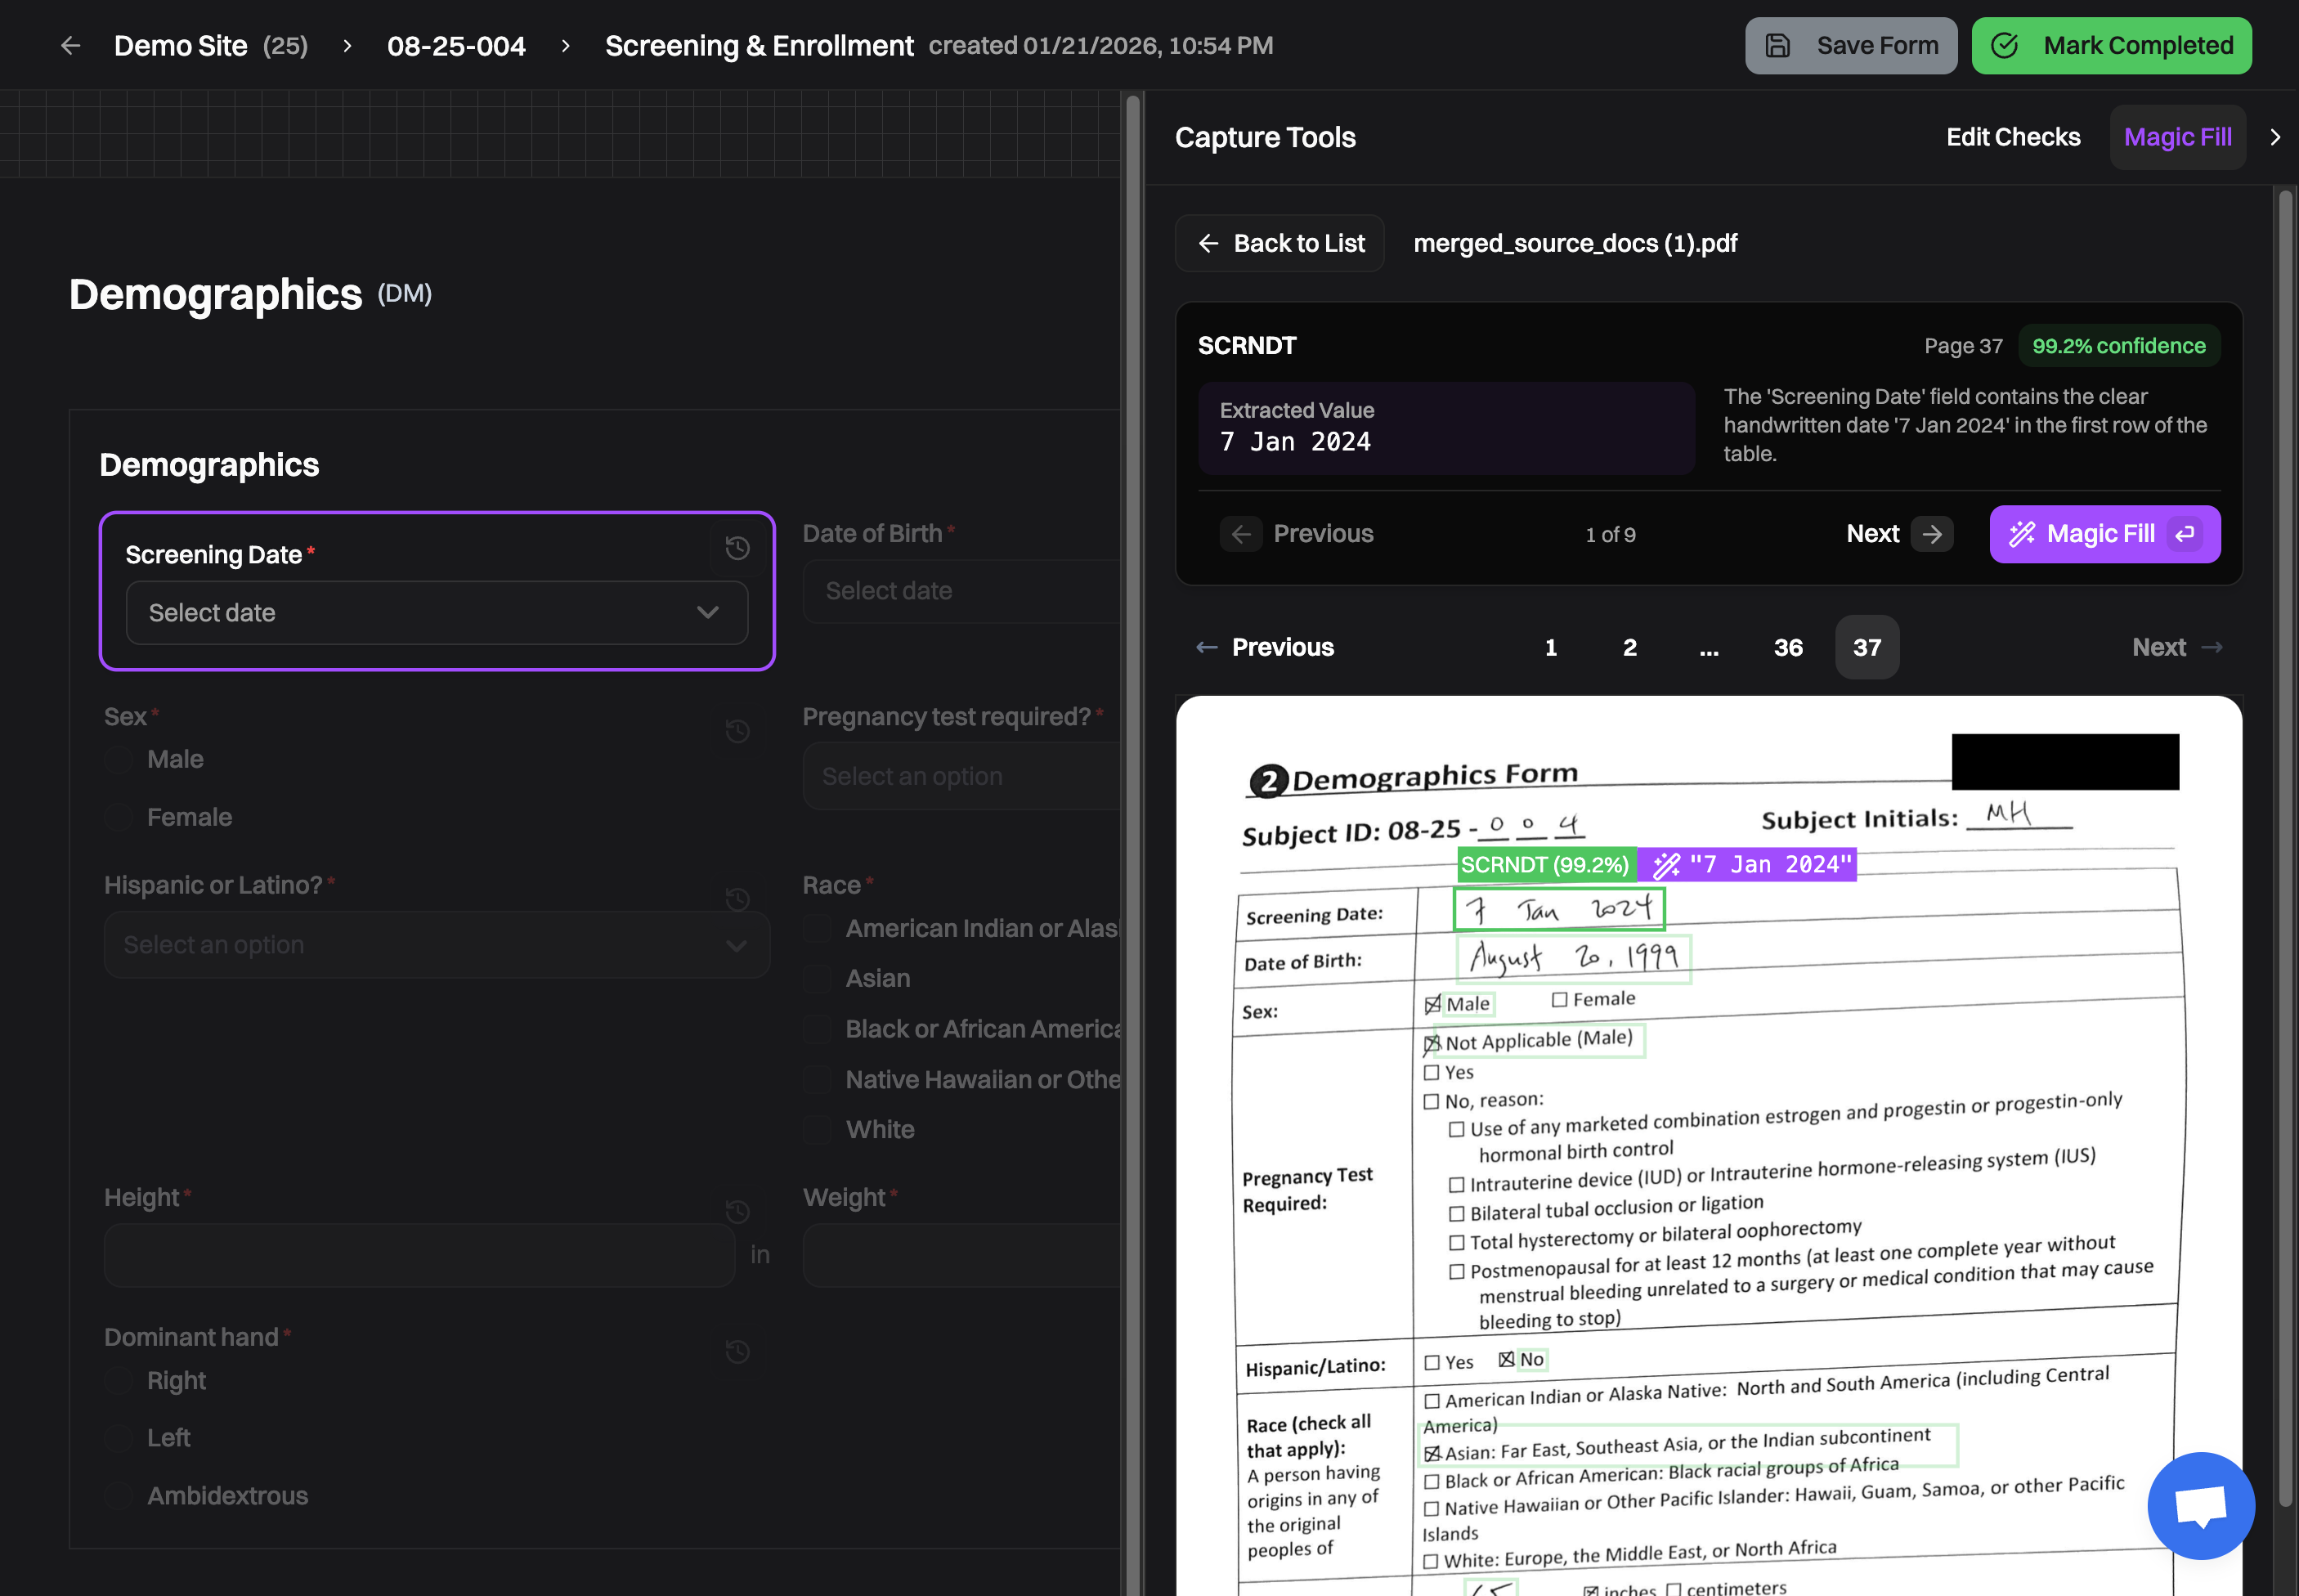
Task: Go to previous extracted field
Action: pos(1297,534)
